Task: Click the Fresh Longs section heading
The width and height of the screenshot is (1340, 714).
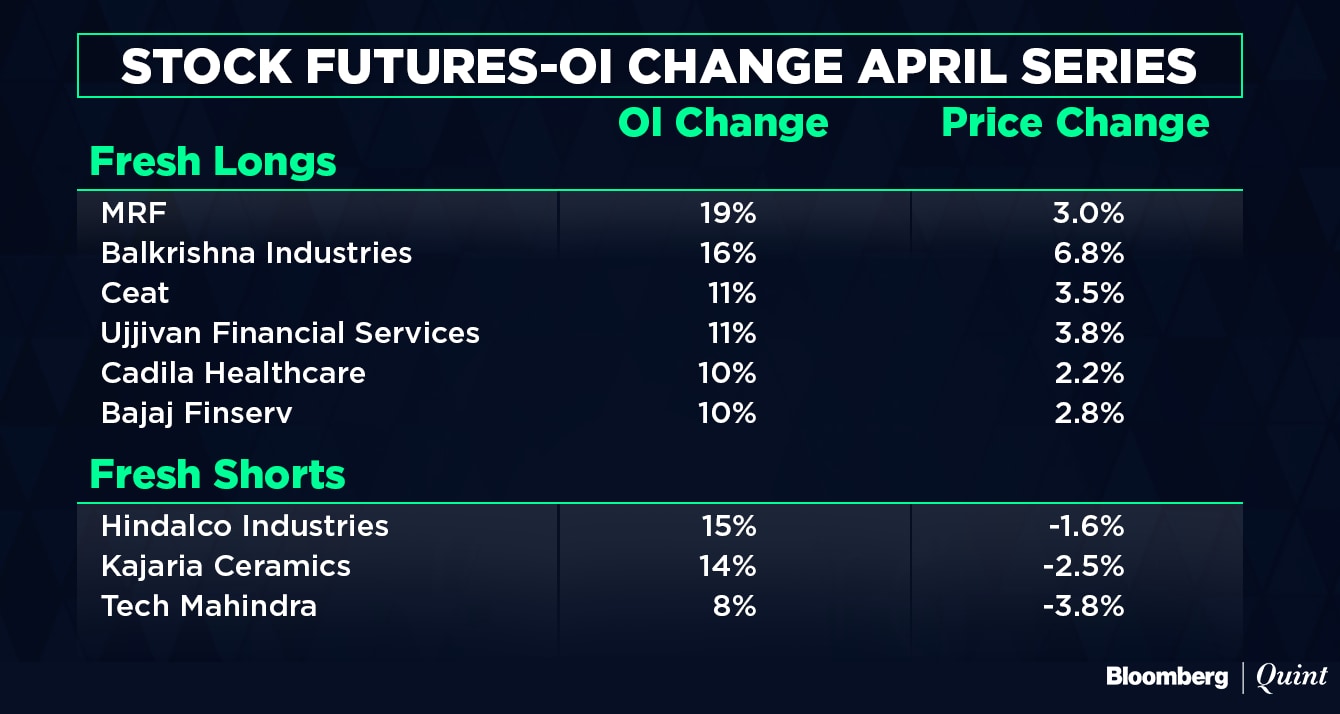Action: tap(213, 162)
